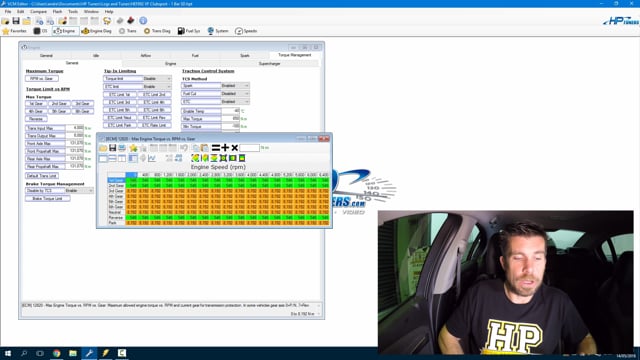
Task: Click the open folder icon in table editor
Action: coord(103,148)
